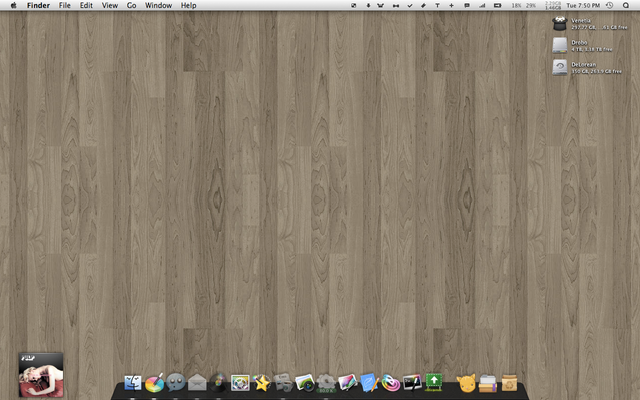Open the green upload arrow dock icon

tap(434, 382)
